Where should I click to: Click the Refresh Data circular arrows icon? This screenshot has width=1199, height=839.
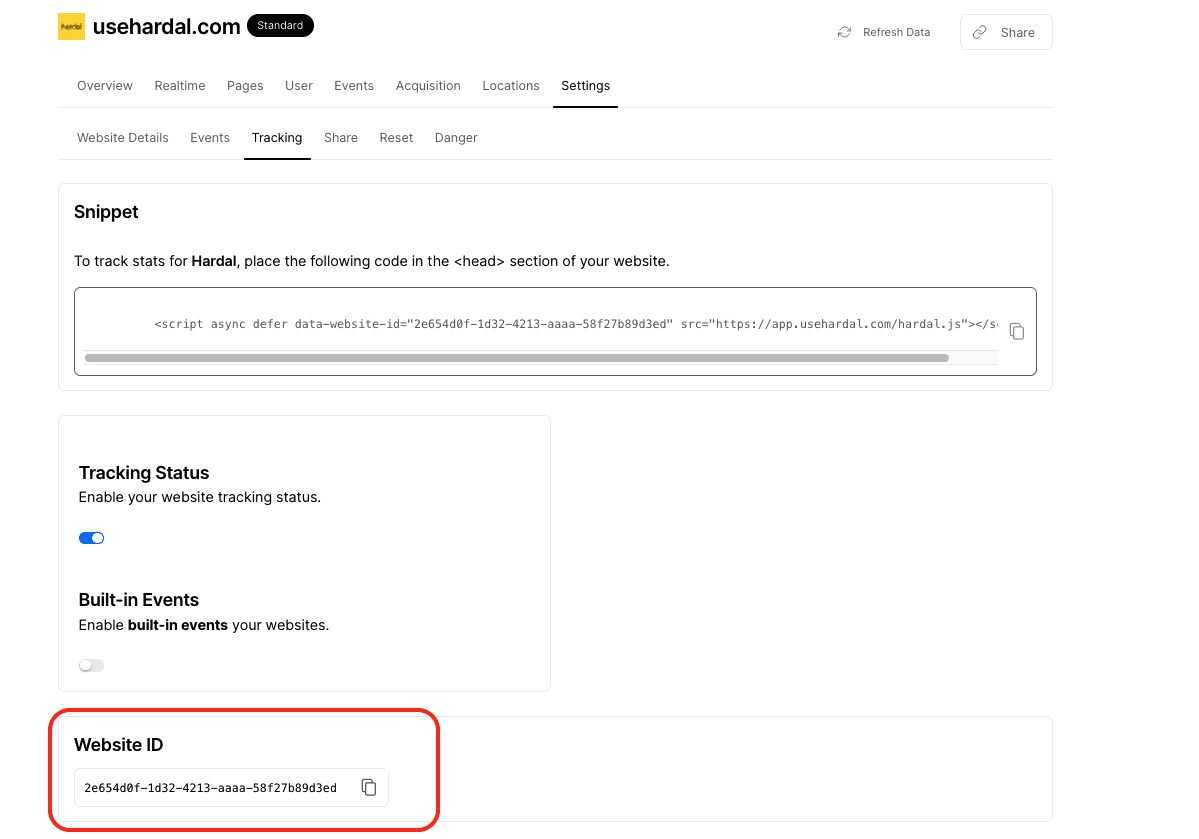(844, 32)
